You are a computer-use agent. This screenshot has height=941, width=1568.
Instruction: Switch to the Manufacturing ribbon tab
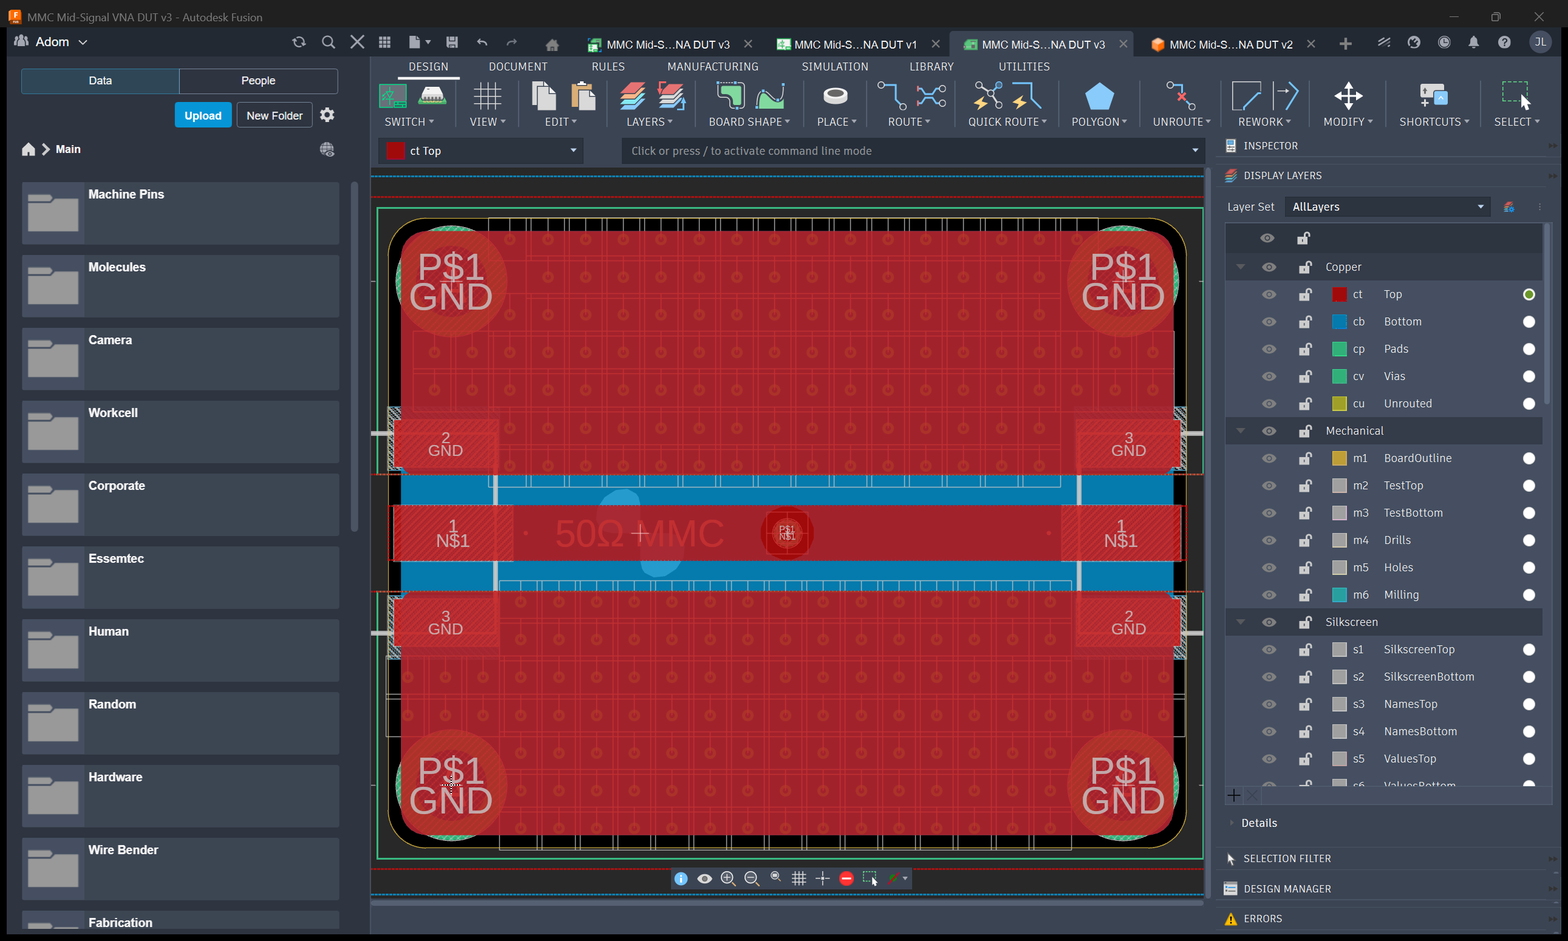tap(712, 66)
